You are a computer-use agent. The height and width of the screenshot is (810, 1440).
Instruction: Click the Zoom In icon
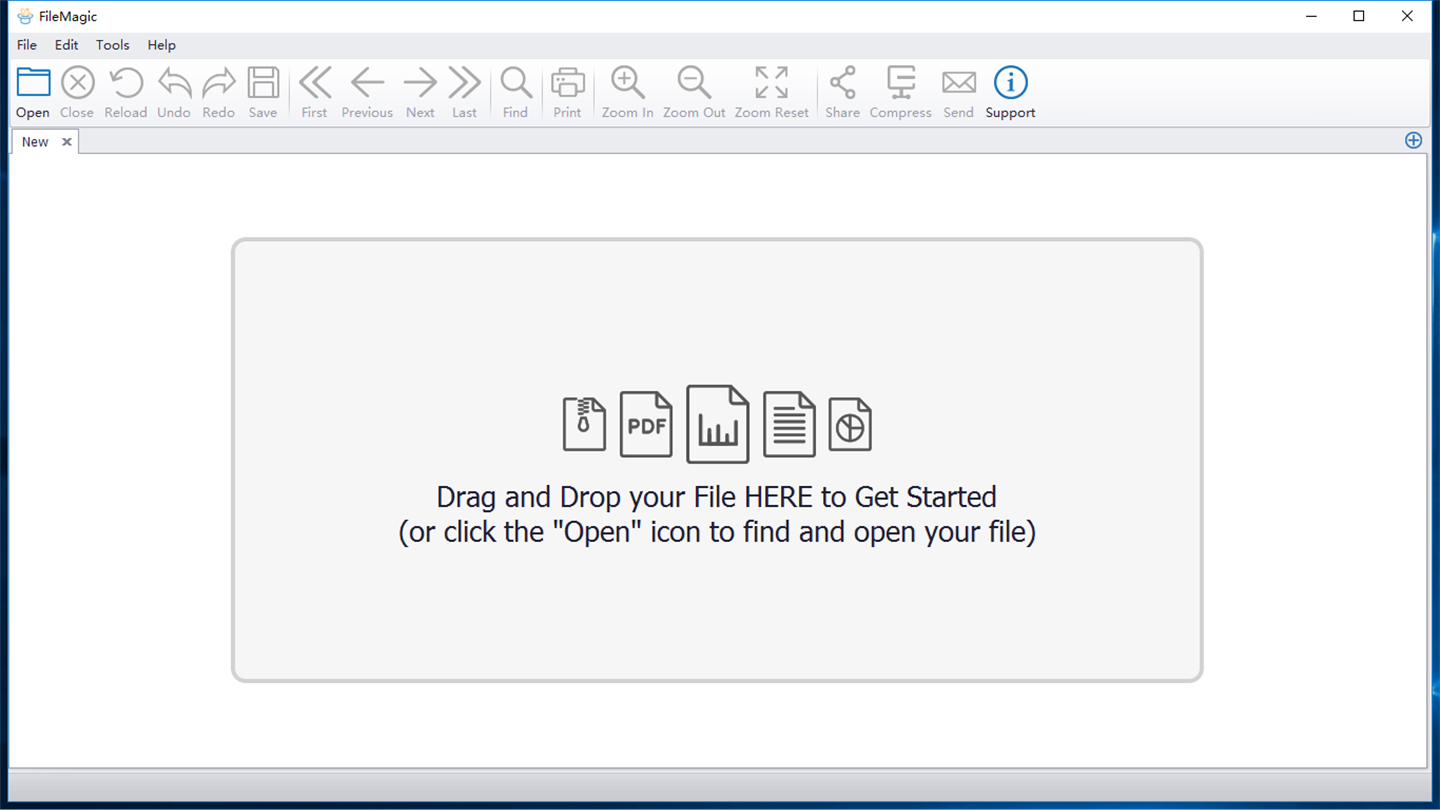(x=628, y=83)
